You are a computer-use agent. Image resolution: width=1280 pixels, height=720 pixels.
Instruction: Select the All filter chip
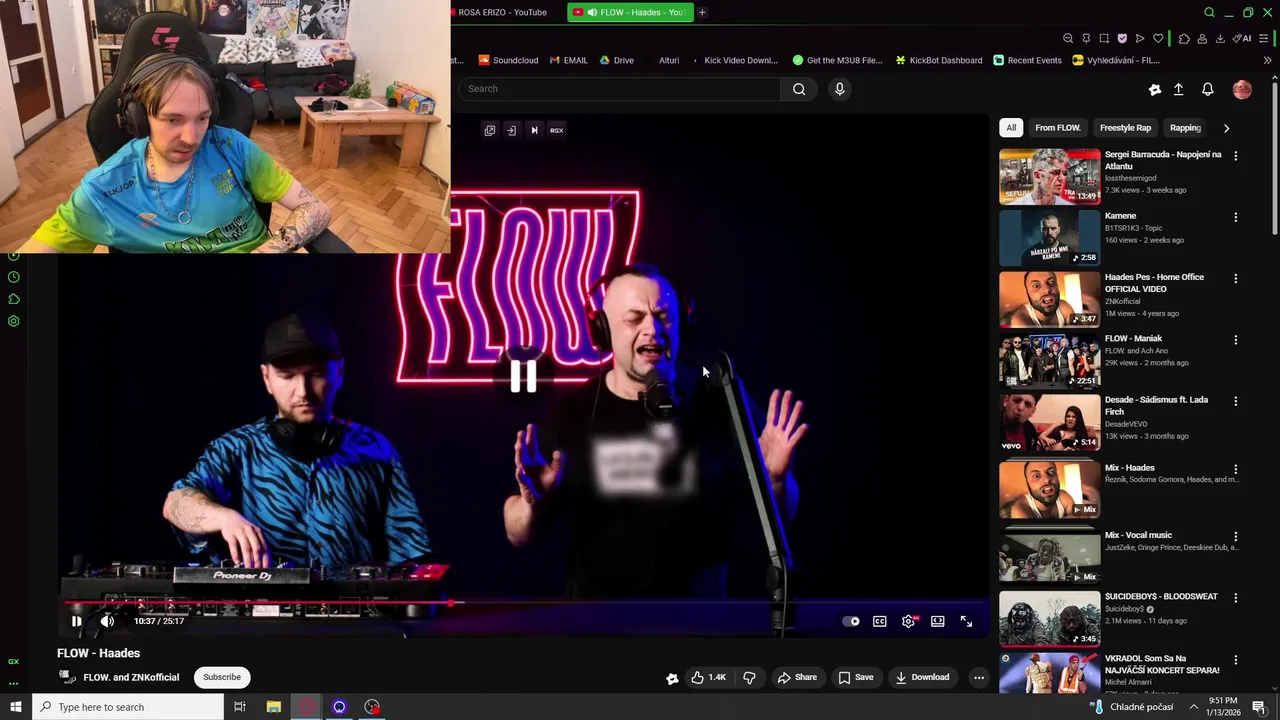1011,128
